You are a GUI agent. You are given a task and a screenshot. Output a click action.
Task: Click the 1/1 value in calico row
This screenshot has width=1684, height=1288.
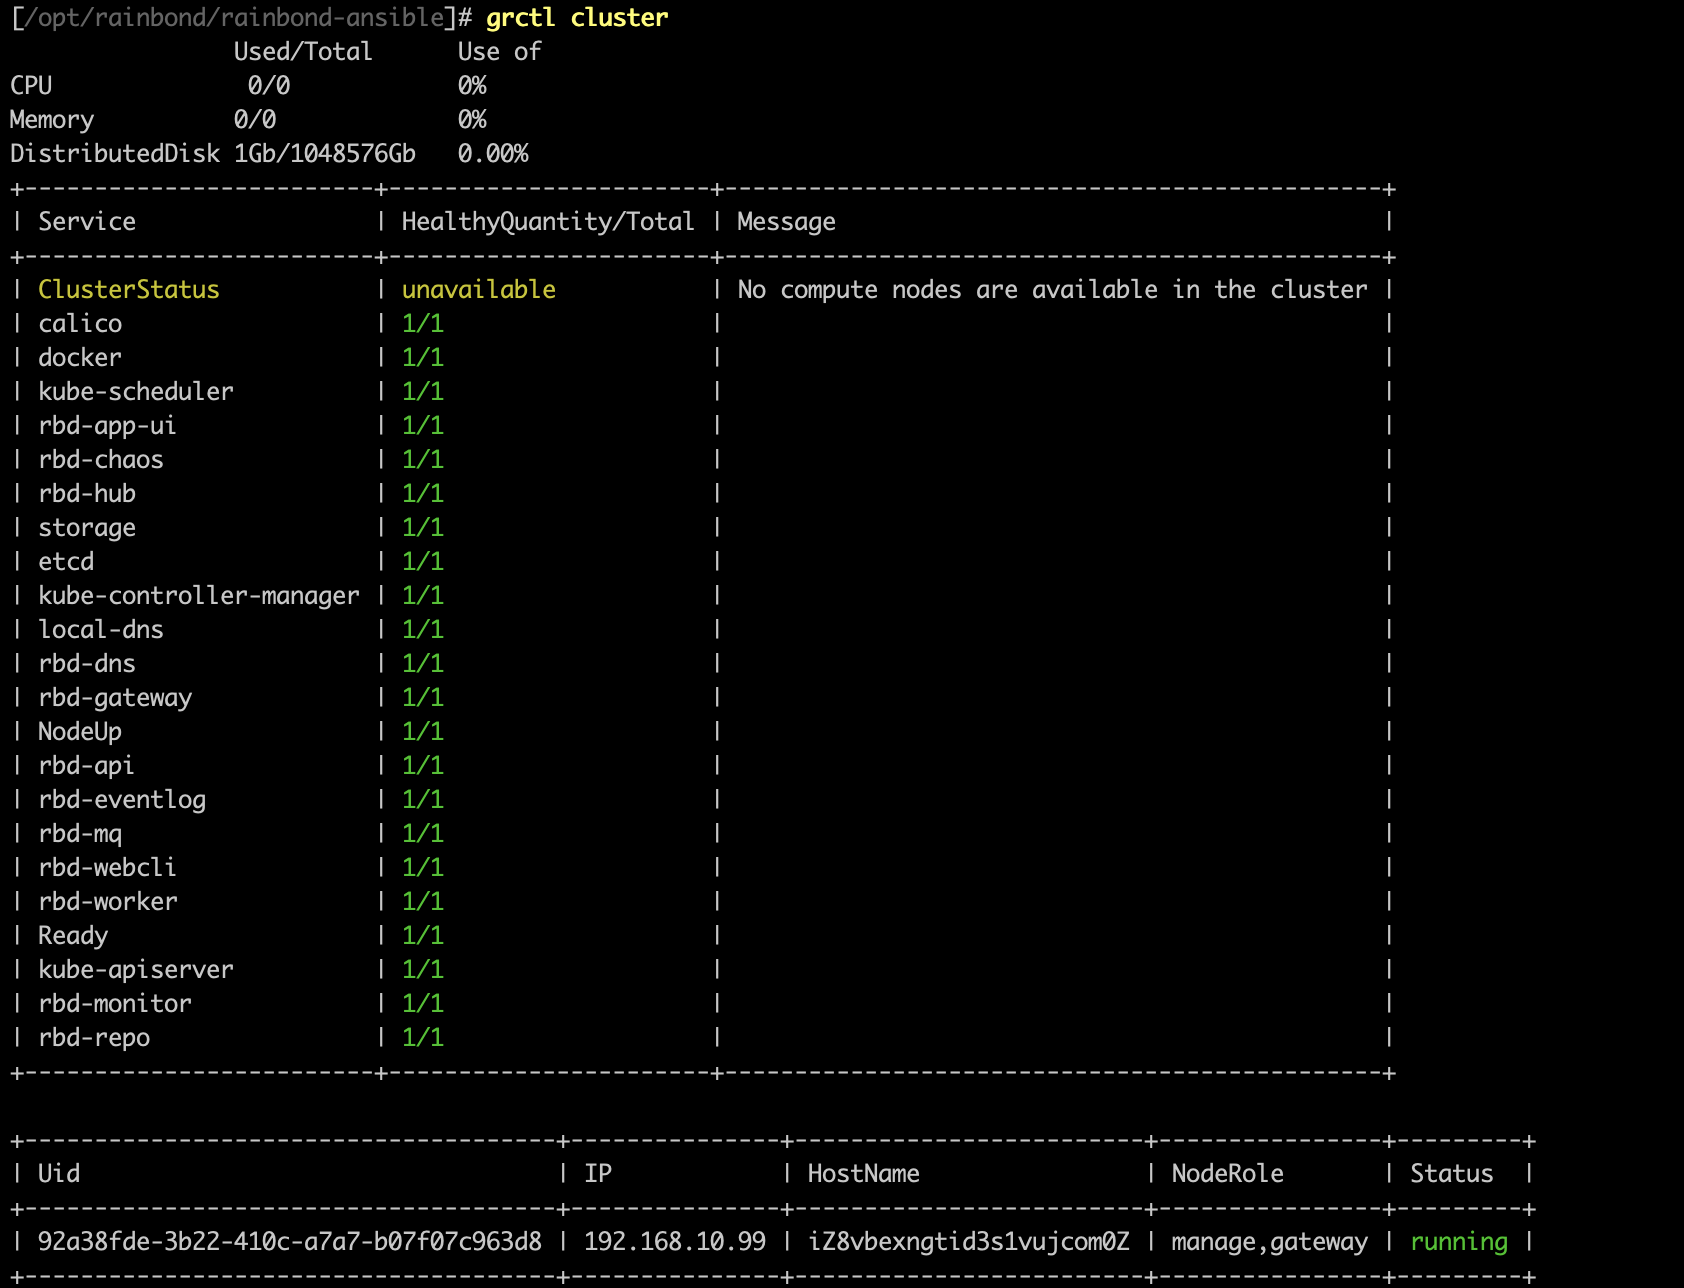coord(423,324)
